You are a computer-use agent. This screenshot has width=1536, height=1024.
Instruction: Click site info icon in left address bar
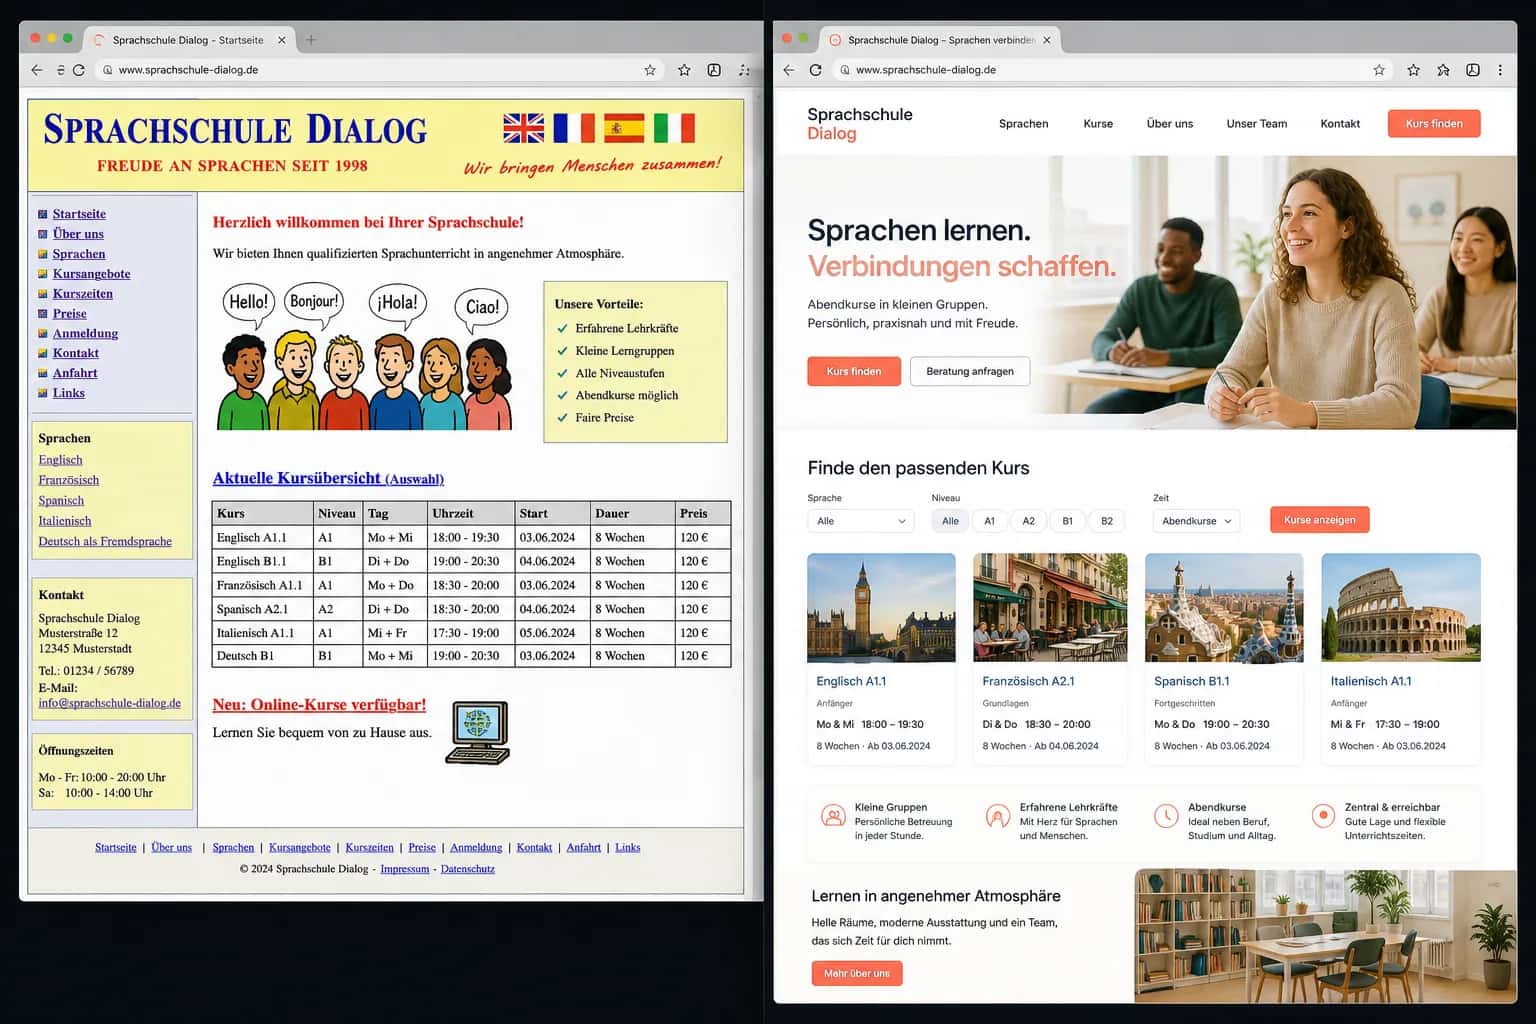click(107, 70)
